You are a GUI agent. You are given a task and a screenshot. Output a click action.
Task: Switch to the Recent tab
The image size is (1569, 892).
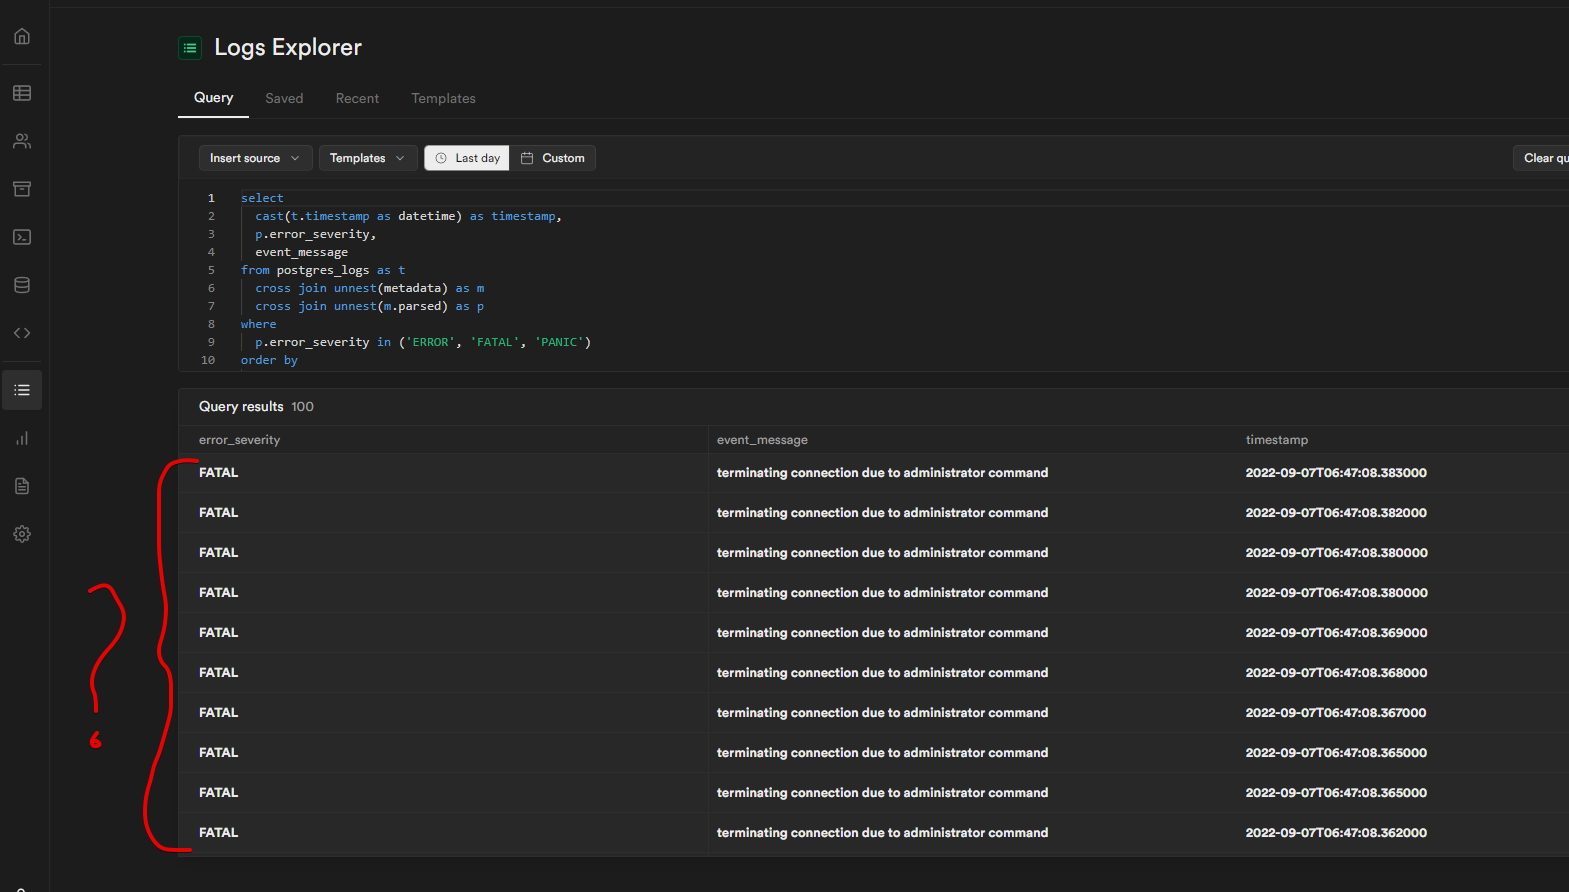tap(357, 98)
